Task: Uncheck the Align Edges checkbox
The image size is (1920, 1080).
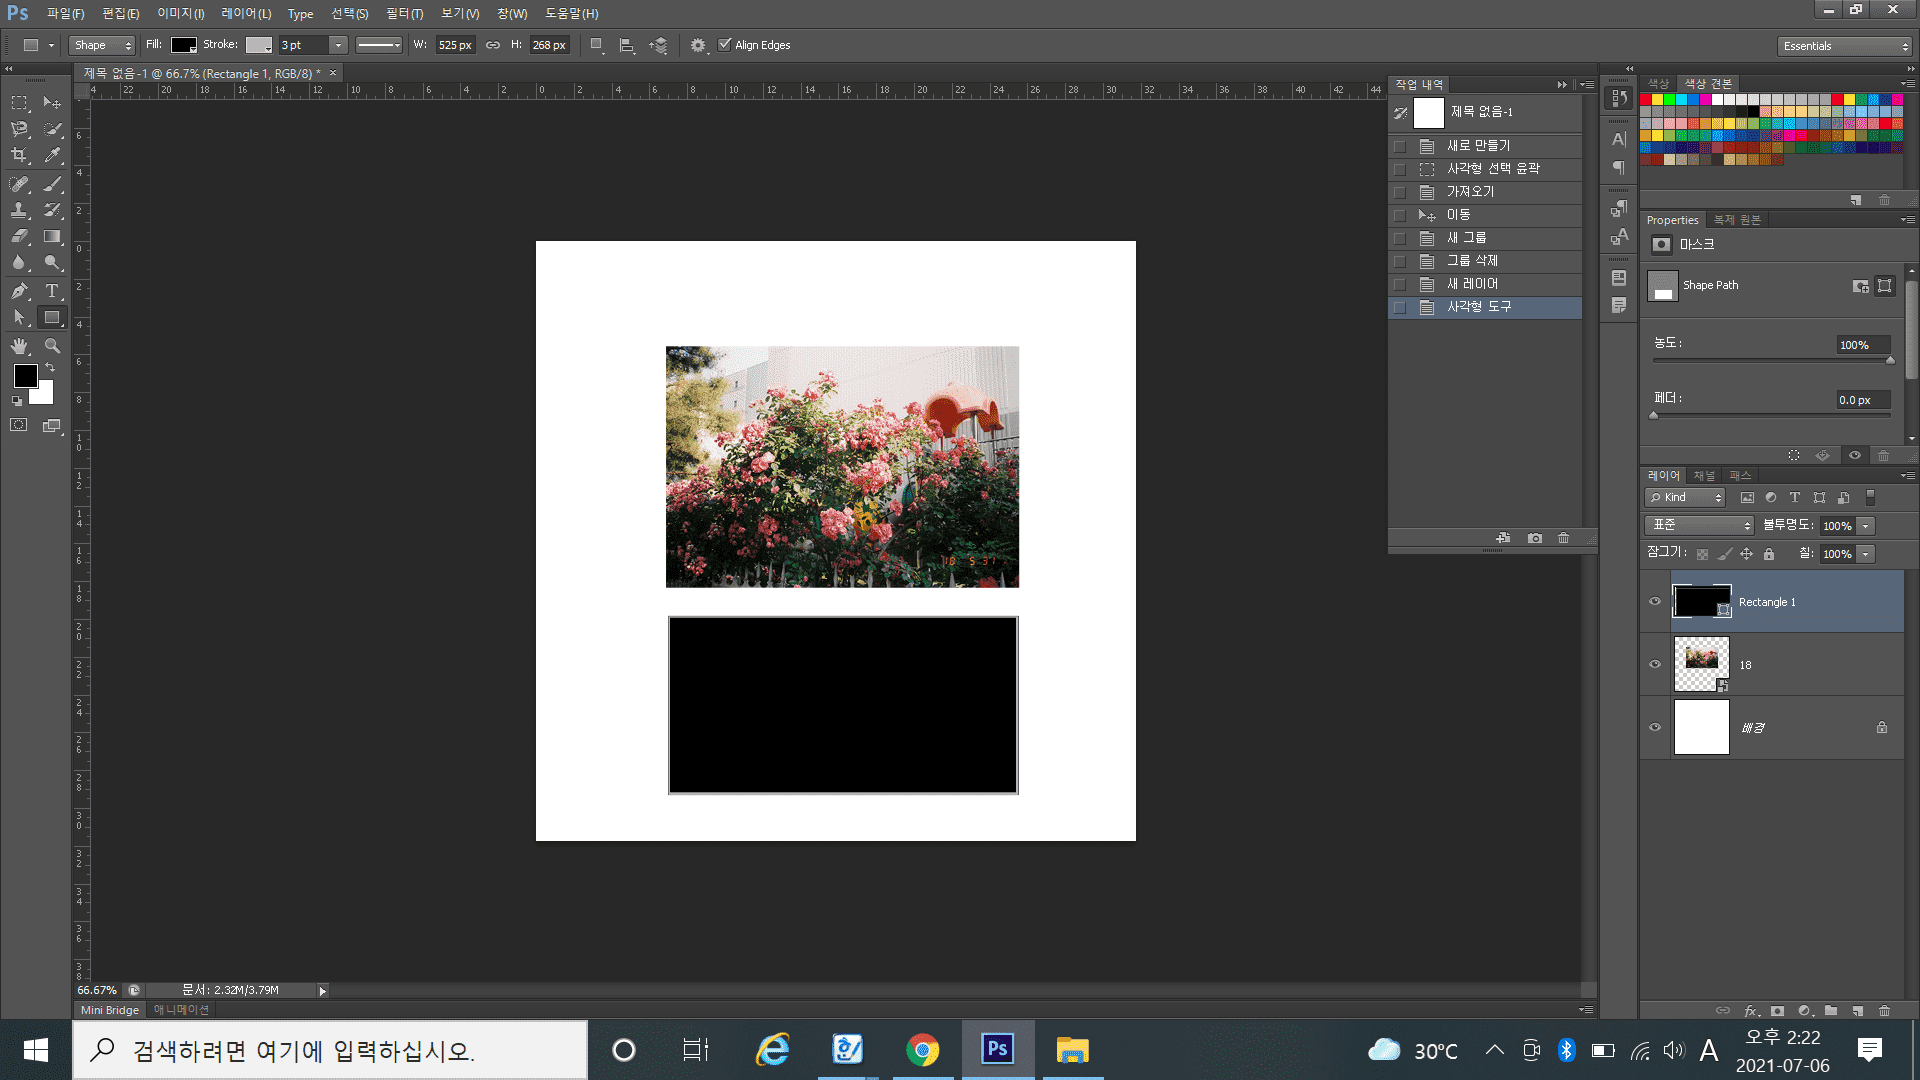Action: tap(725, 45)
